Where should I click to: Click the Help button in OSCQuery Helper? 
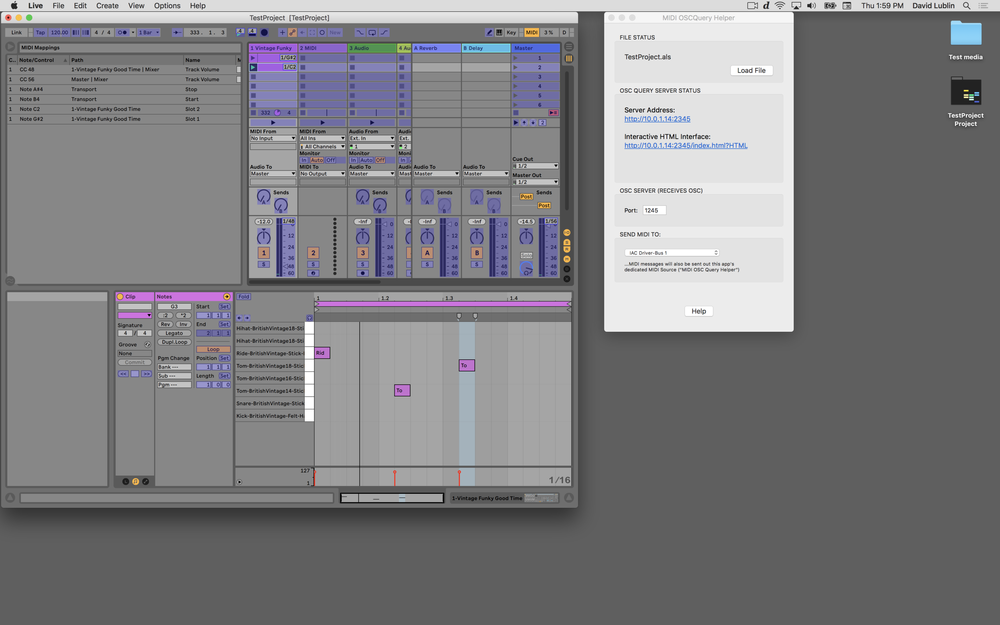[x=699, y=311]
